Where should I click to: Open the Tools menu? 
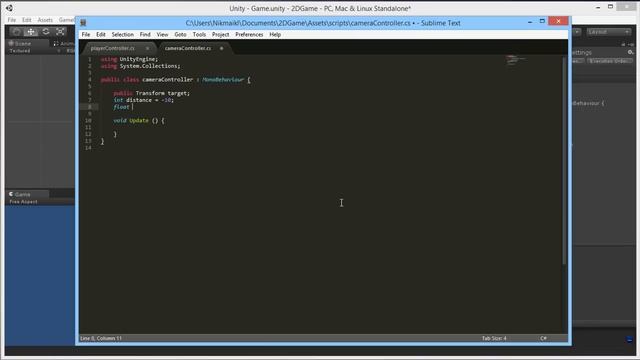pos(199,35)
